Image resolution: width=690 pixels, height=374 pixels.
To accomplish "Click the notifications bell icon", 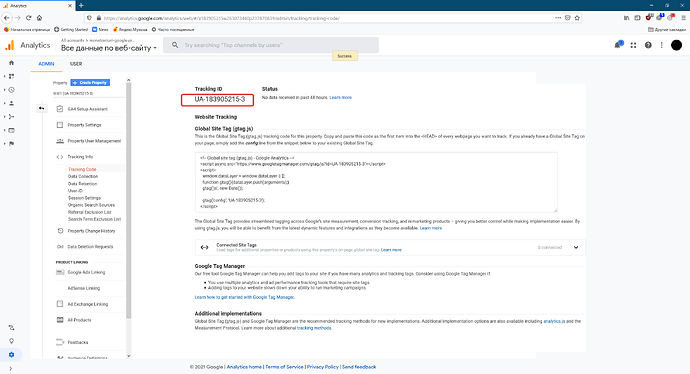I will (618, 45).
